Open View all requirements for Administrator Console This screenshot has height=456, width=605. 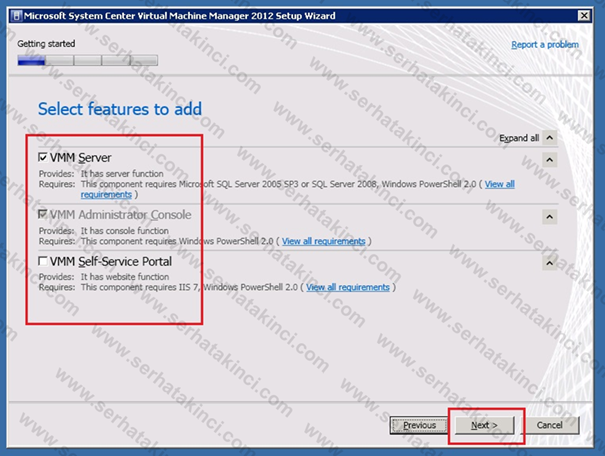323,241
